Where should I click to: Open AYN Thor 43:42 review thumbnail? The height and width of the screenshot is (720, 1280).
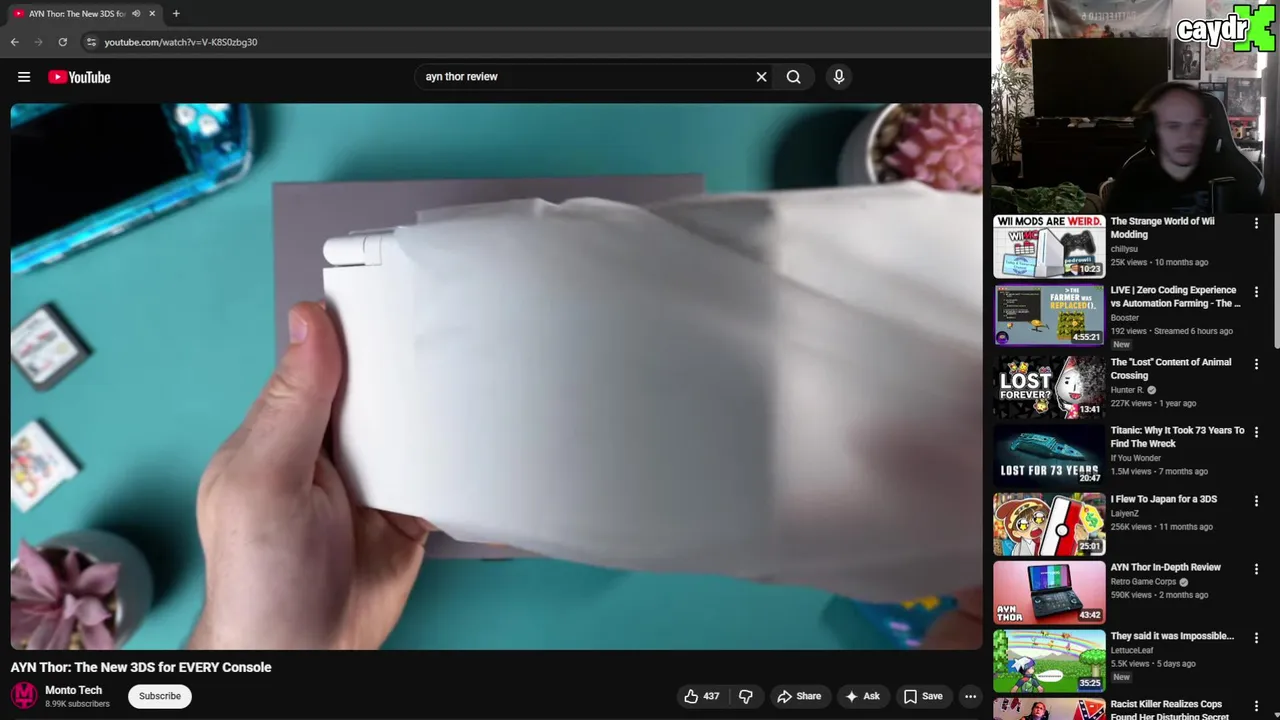[1048, 592]
